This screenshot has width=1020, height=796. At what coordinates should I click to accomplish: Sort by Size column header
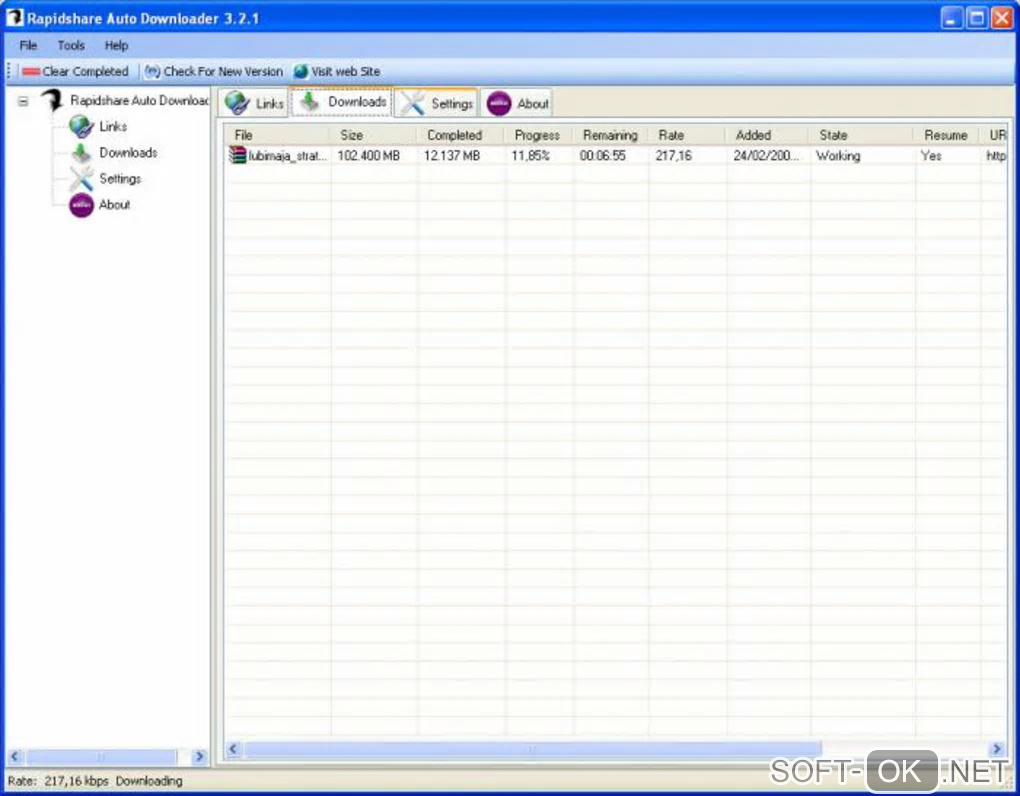[374, 135]
